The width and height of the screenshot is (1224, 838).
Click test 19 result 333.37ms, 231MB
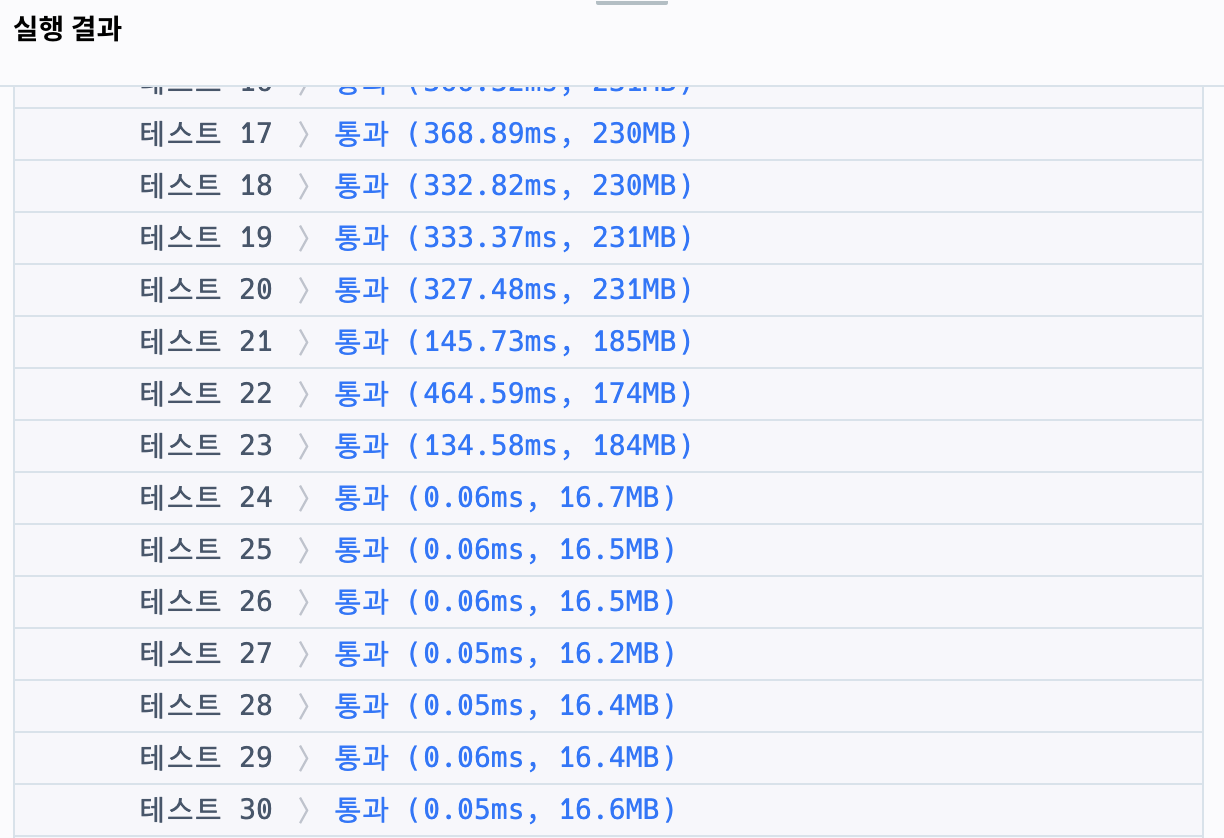tap(513, 237)
